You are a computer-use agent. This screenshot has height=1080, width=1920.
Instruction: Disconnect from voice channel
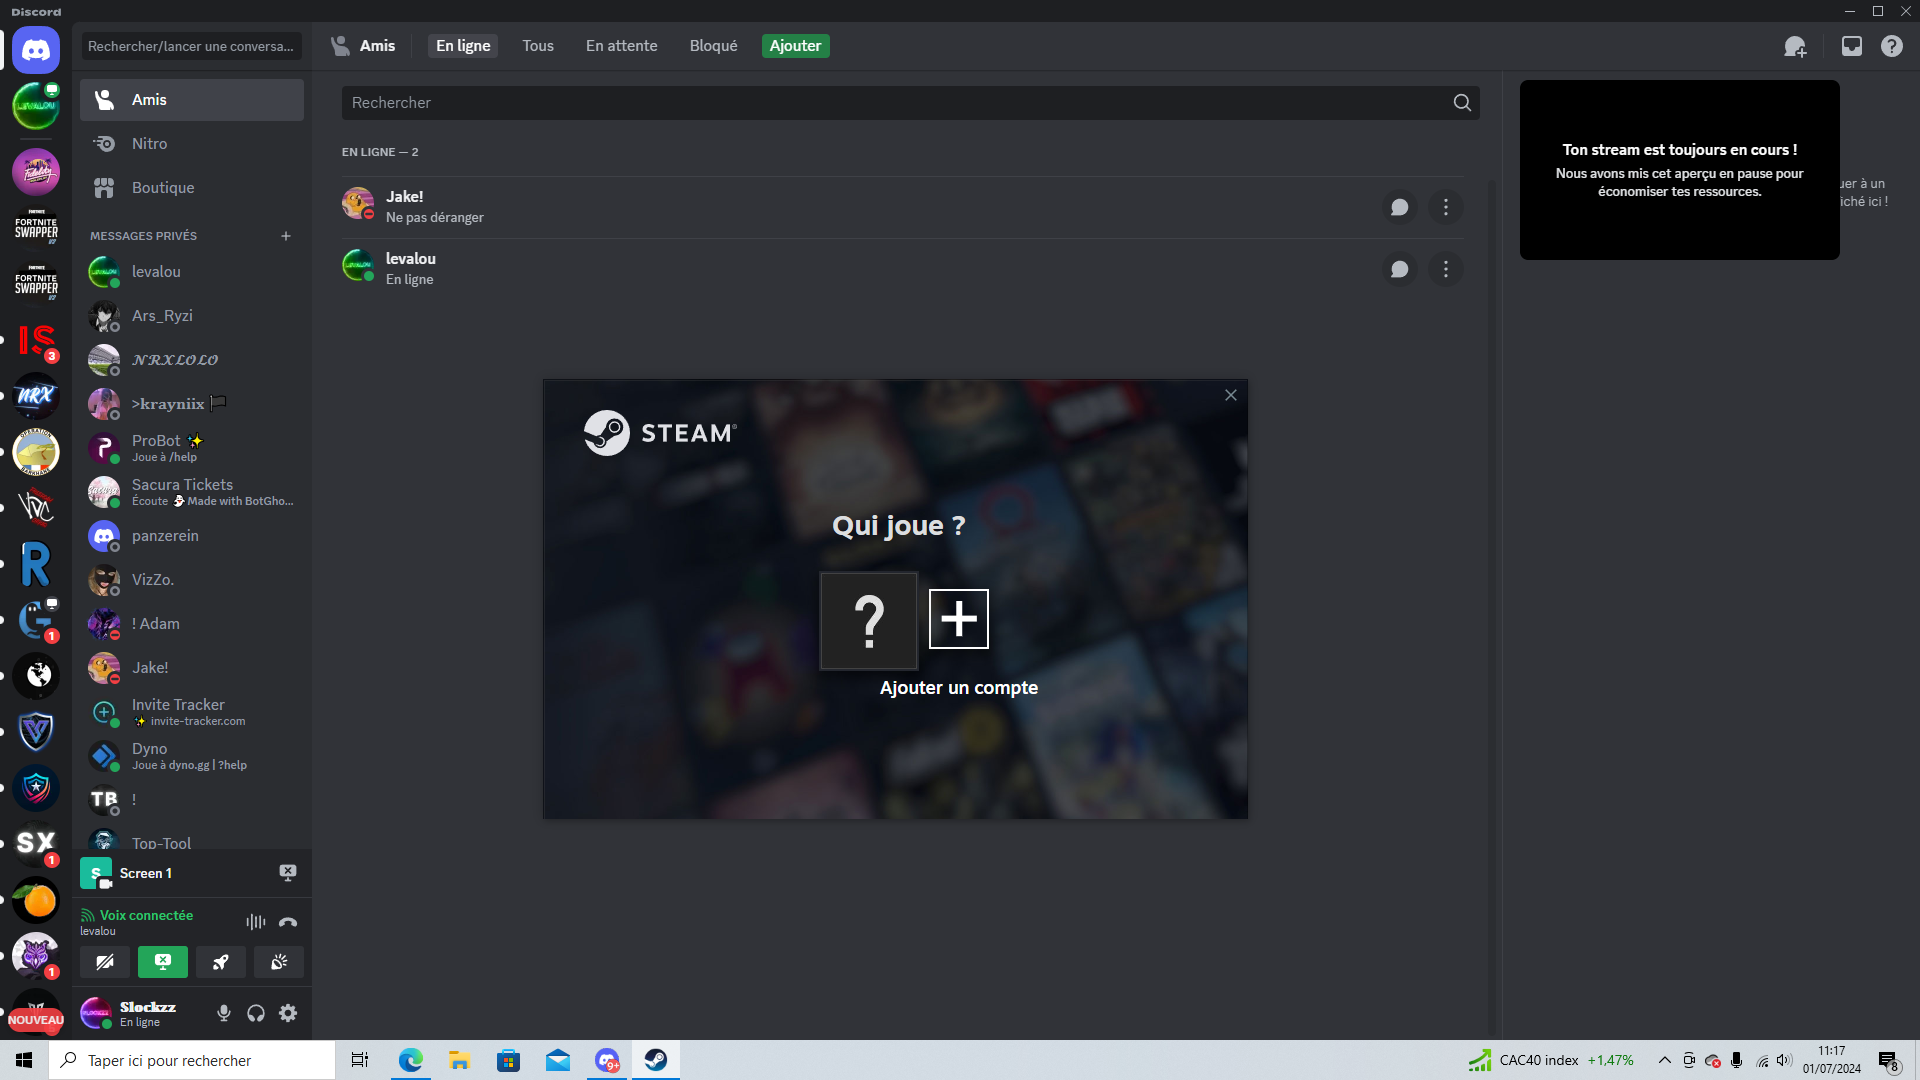pos(288,922)
